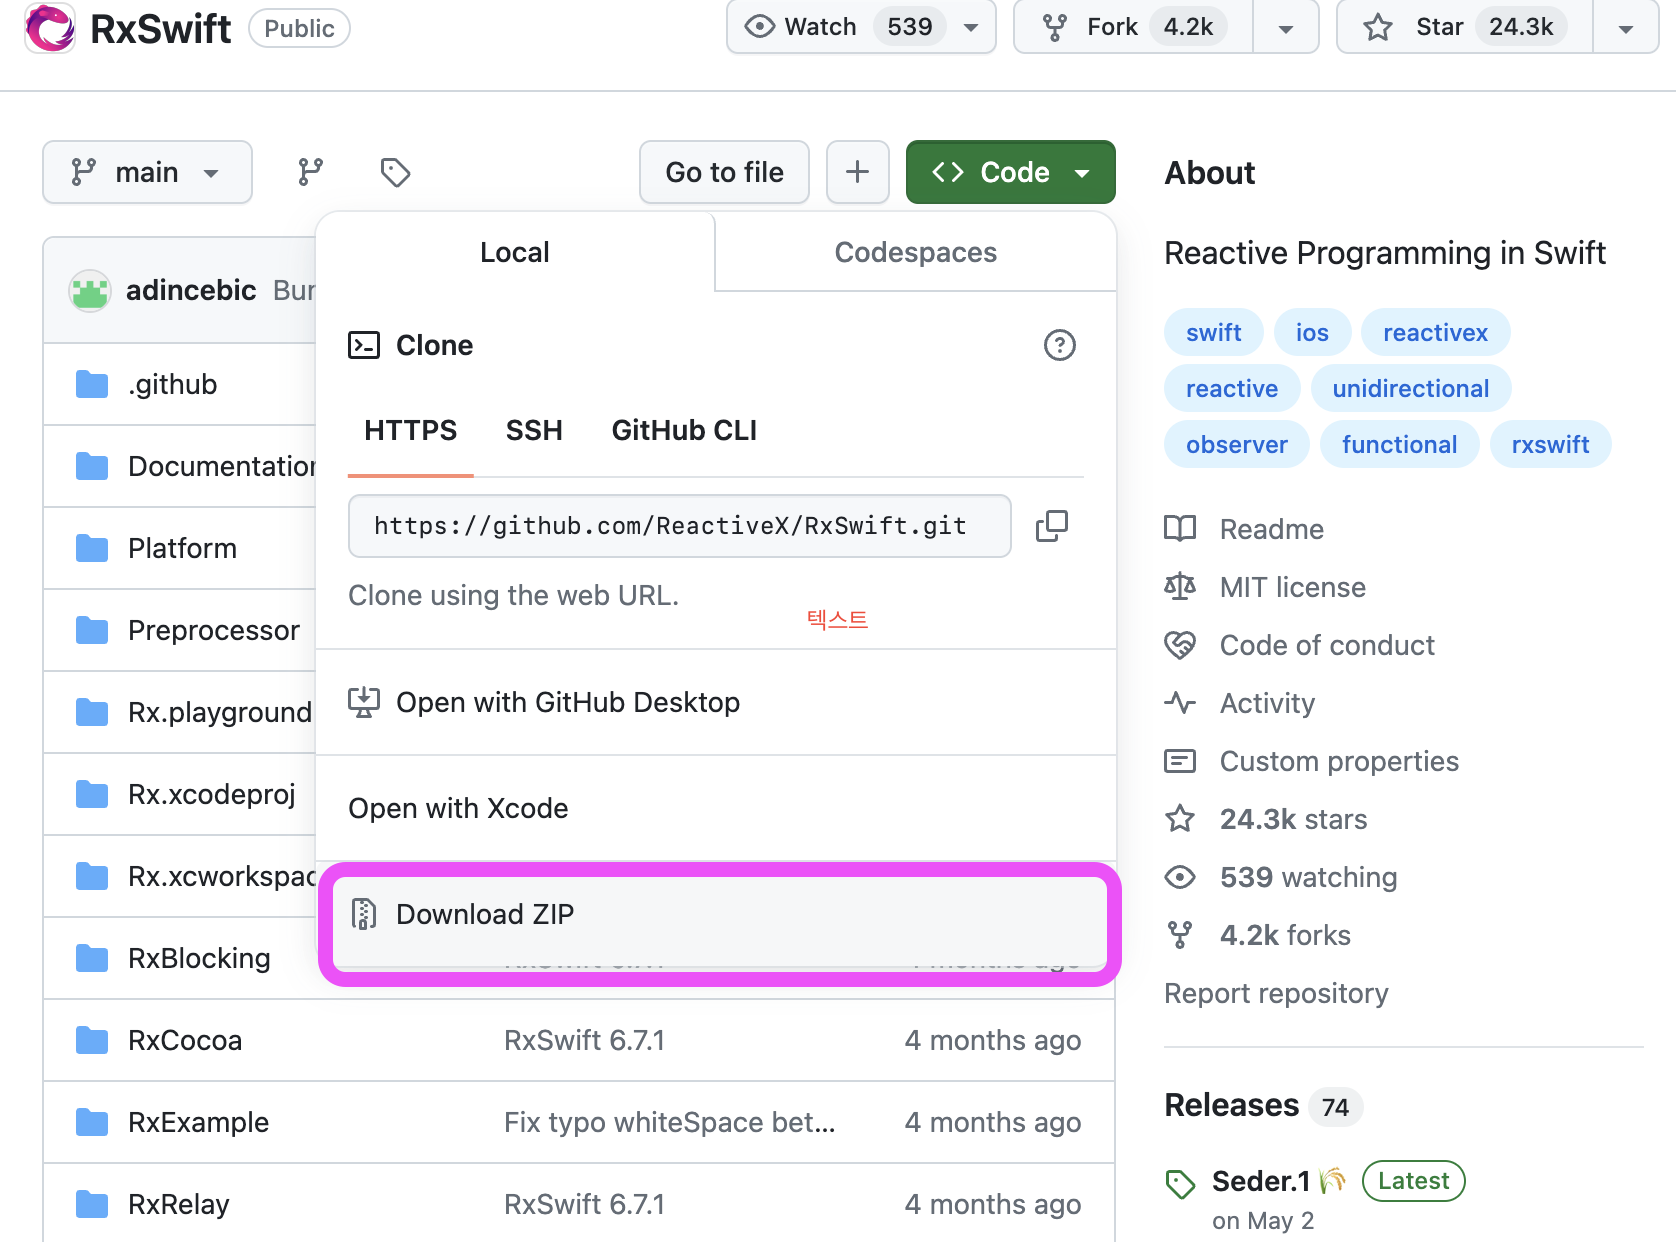The height and width of the screenshot is (1242, 1676).
Task: Expand the Star lists dropdown arrow
Action: point(1626,27)
